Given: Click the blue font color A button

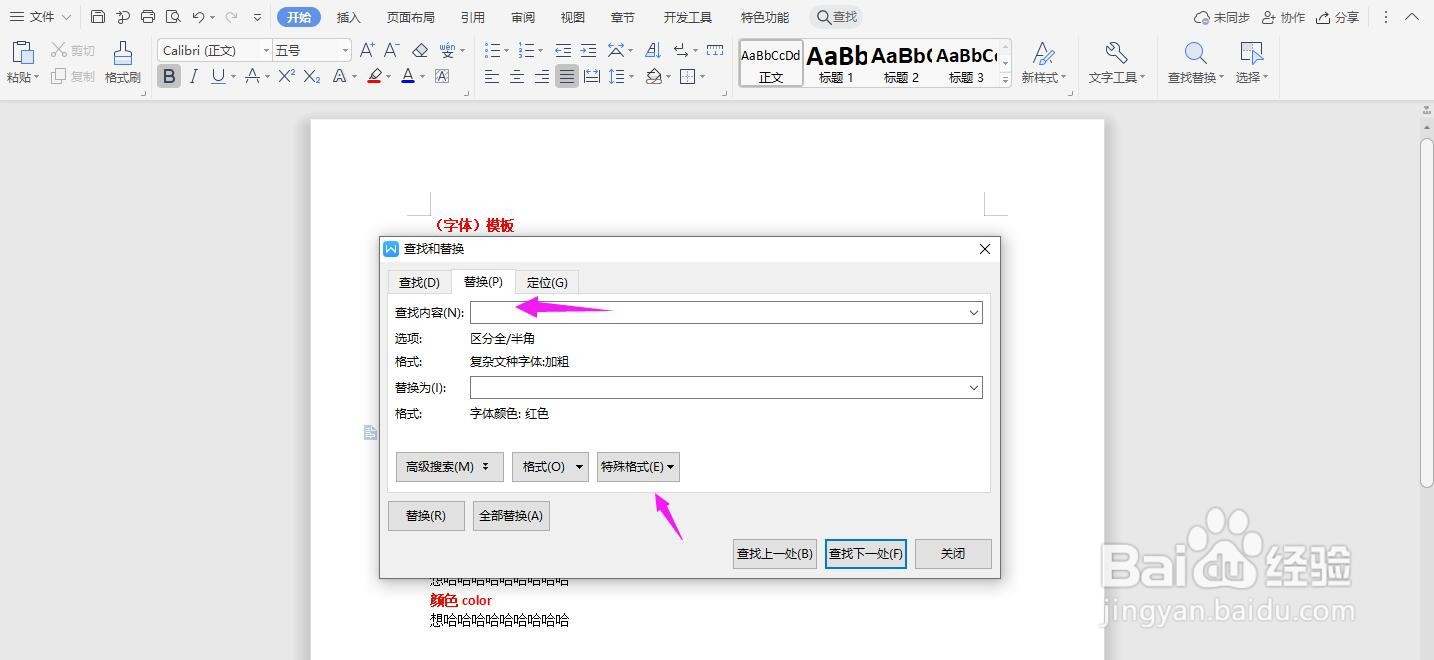Looking at the screenshot, I should pos(407,76).
